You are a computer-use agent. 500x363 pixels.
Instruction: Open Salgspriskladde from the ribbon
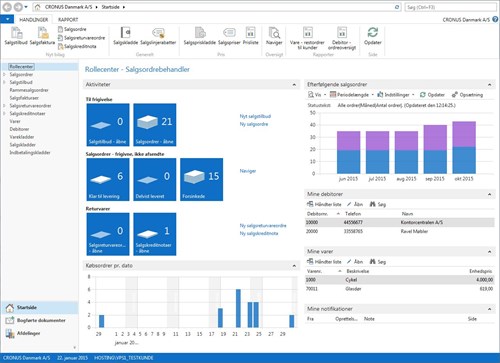pyautogui.click(x=200, y=36)
